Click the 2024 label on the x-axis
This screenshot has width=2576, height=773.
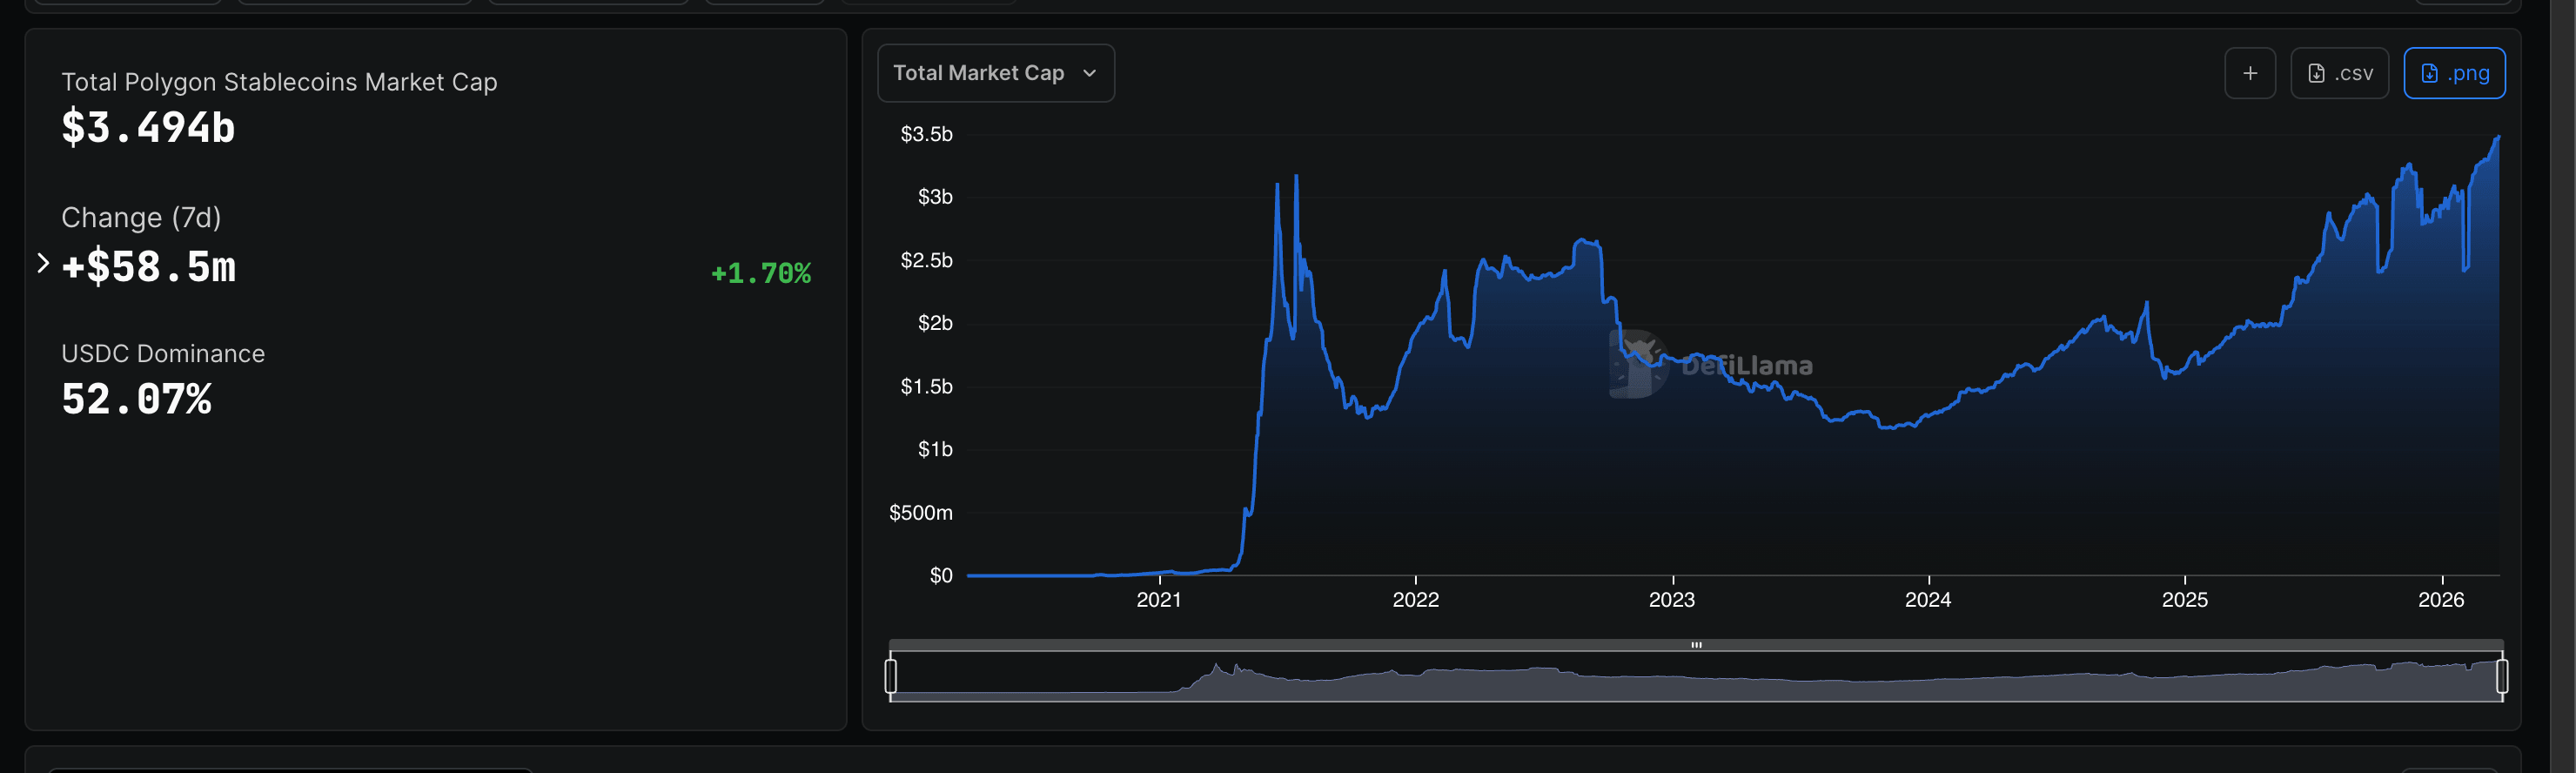[1927, 599]
